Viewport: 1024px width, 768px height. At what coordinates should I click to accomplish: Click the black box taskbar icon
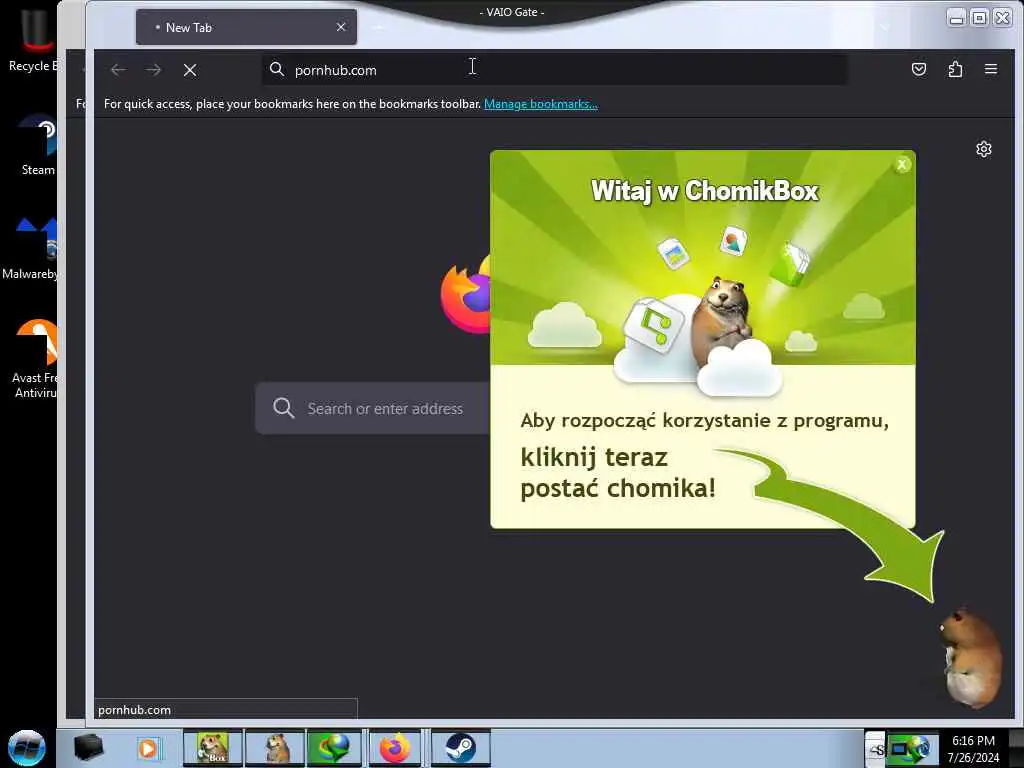[x=88, y=748]
